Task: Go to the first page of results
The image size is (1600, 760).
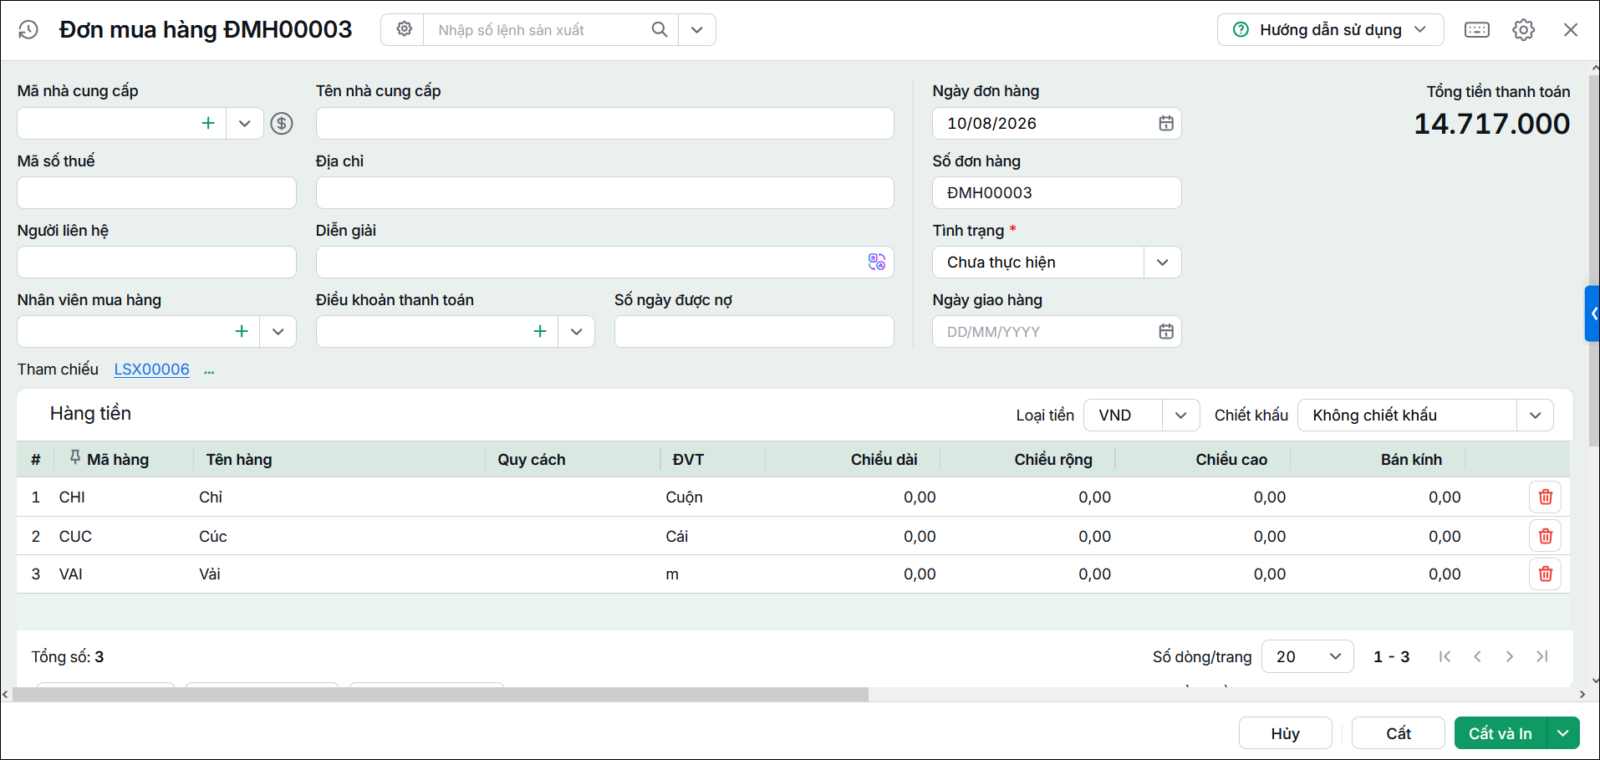Action: (1445, 656)
